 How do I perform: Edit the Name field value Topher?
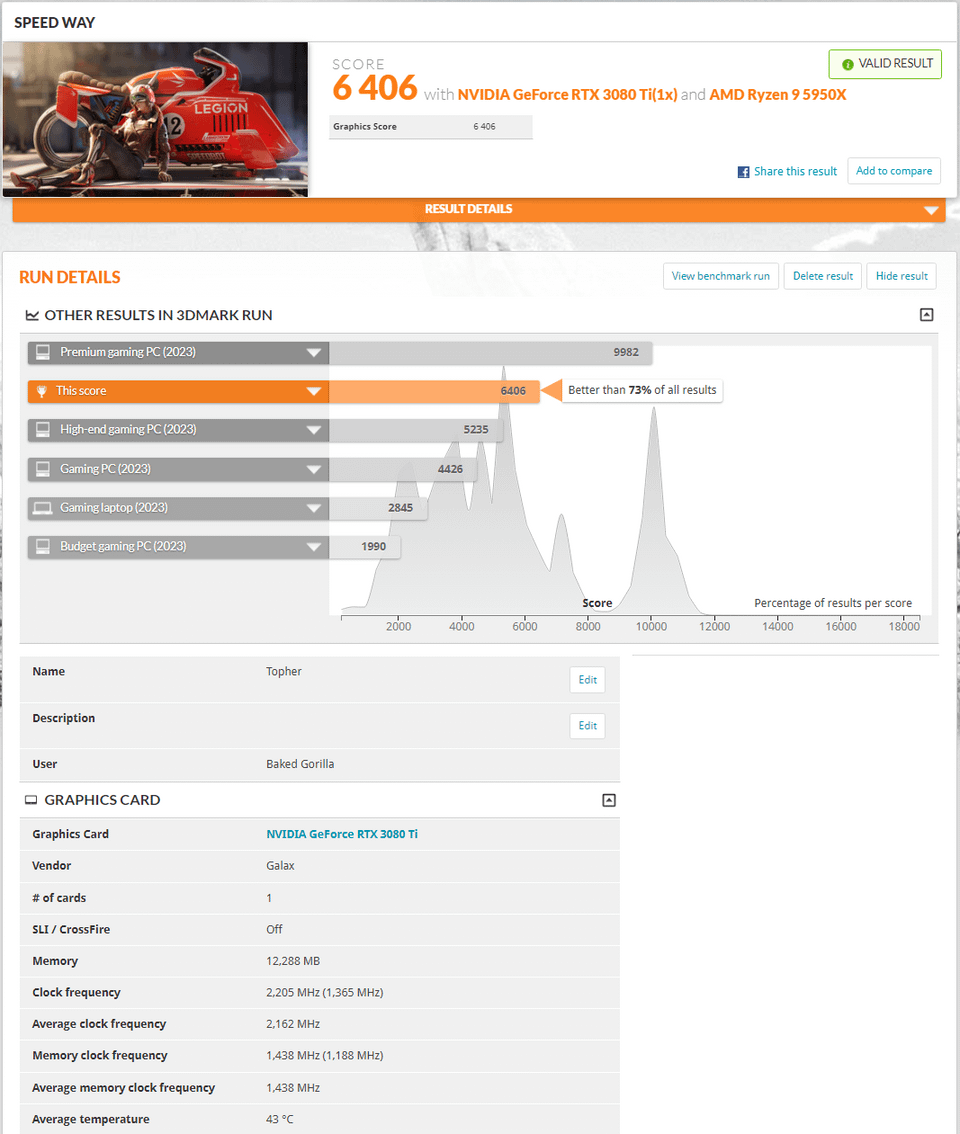coord(587,680)
